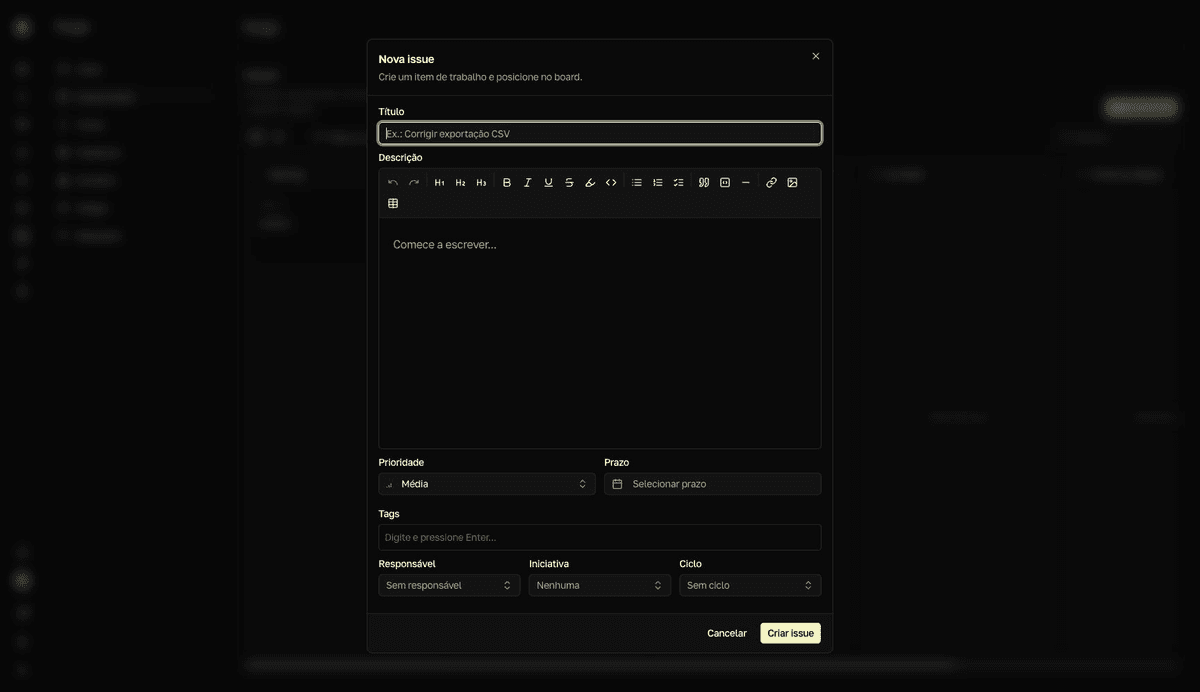The image size is (1200, 692).
Task: Insert a blockquote
Action: pyautogui.click(x=704, y=183)
